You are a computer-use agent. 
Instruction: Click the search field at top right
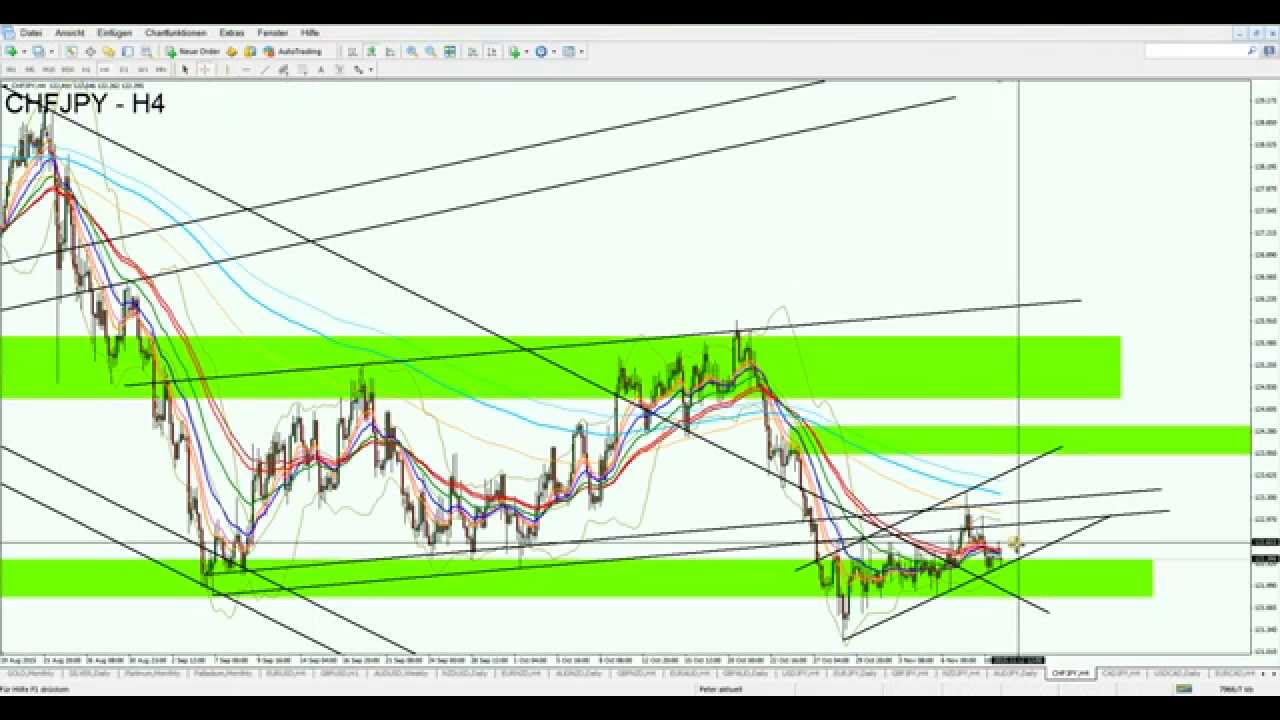[1195, 51]
